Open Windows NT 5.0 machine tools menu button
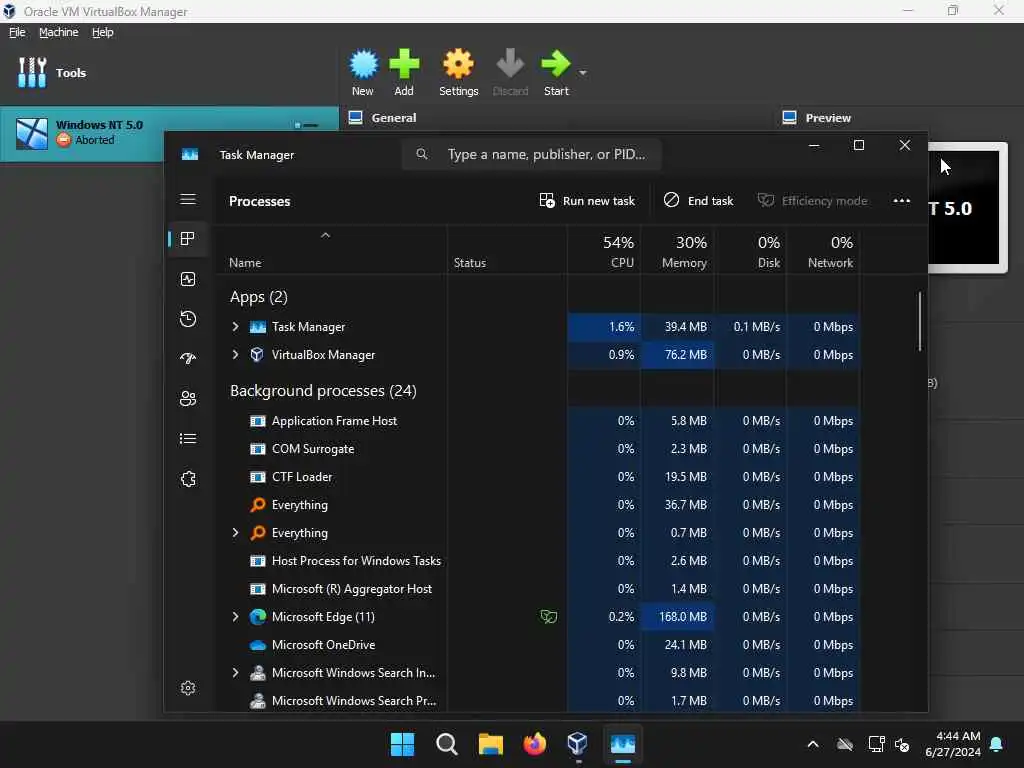Image resolution: width=1024 pixels, height=768 pixels. pos(306,125)
